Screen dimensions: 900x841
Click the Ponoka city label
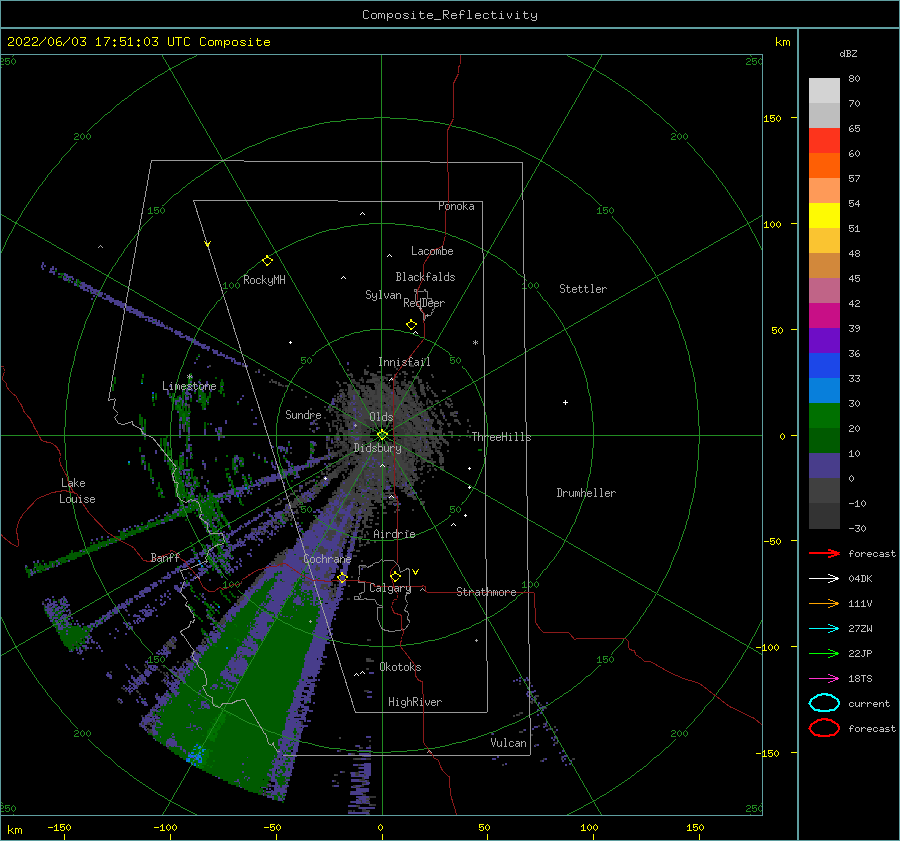tap(456, 206)
